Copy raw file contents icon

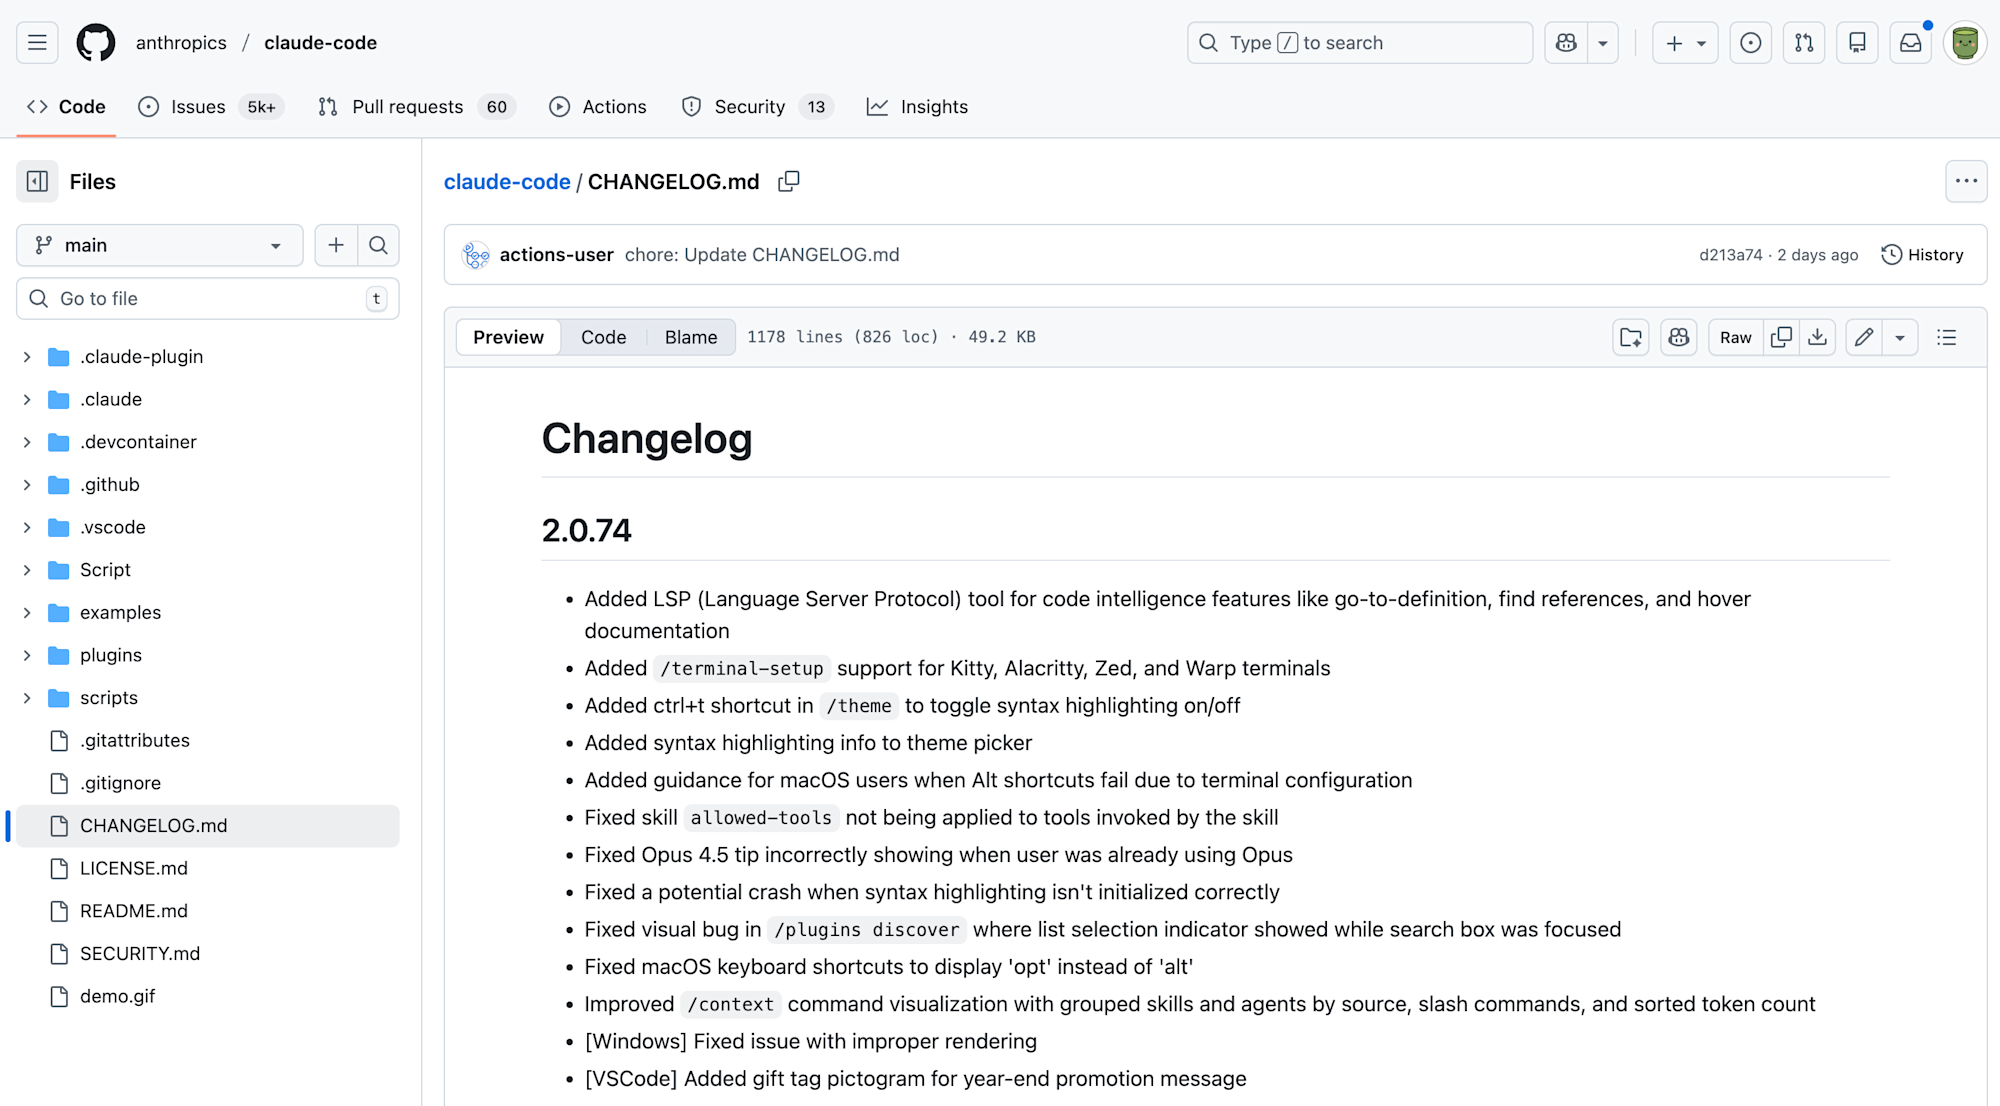pos(1781,337)
